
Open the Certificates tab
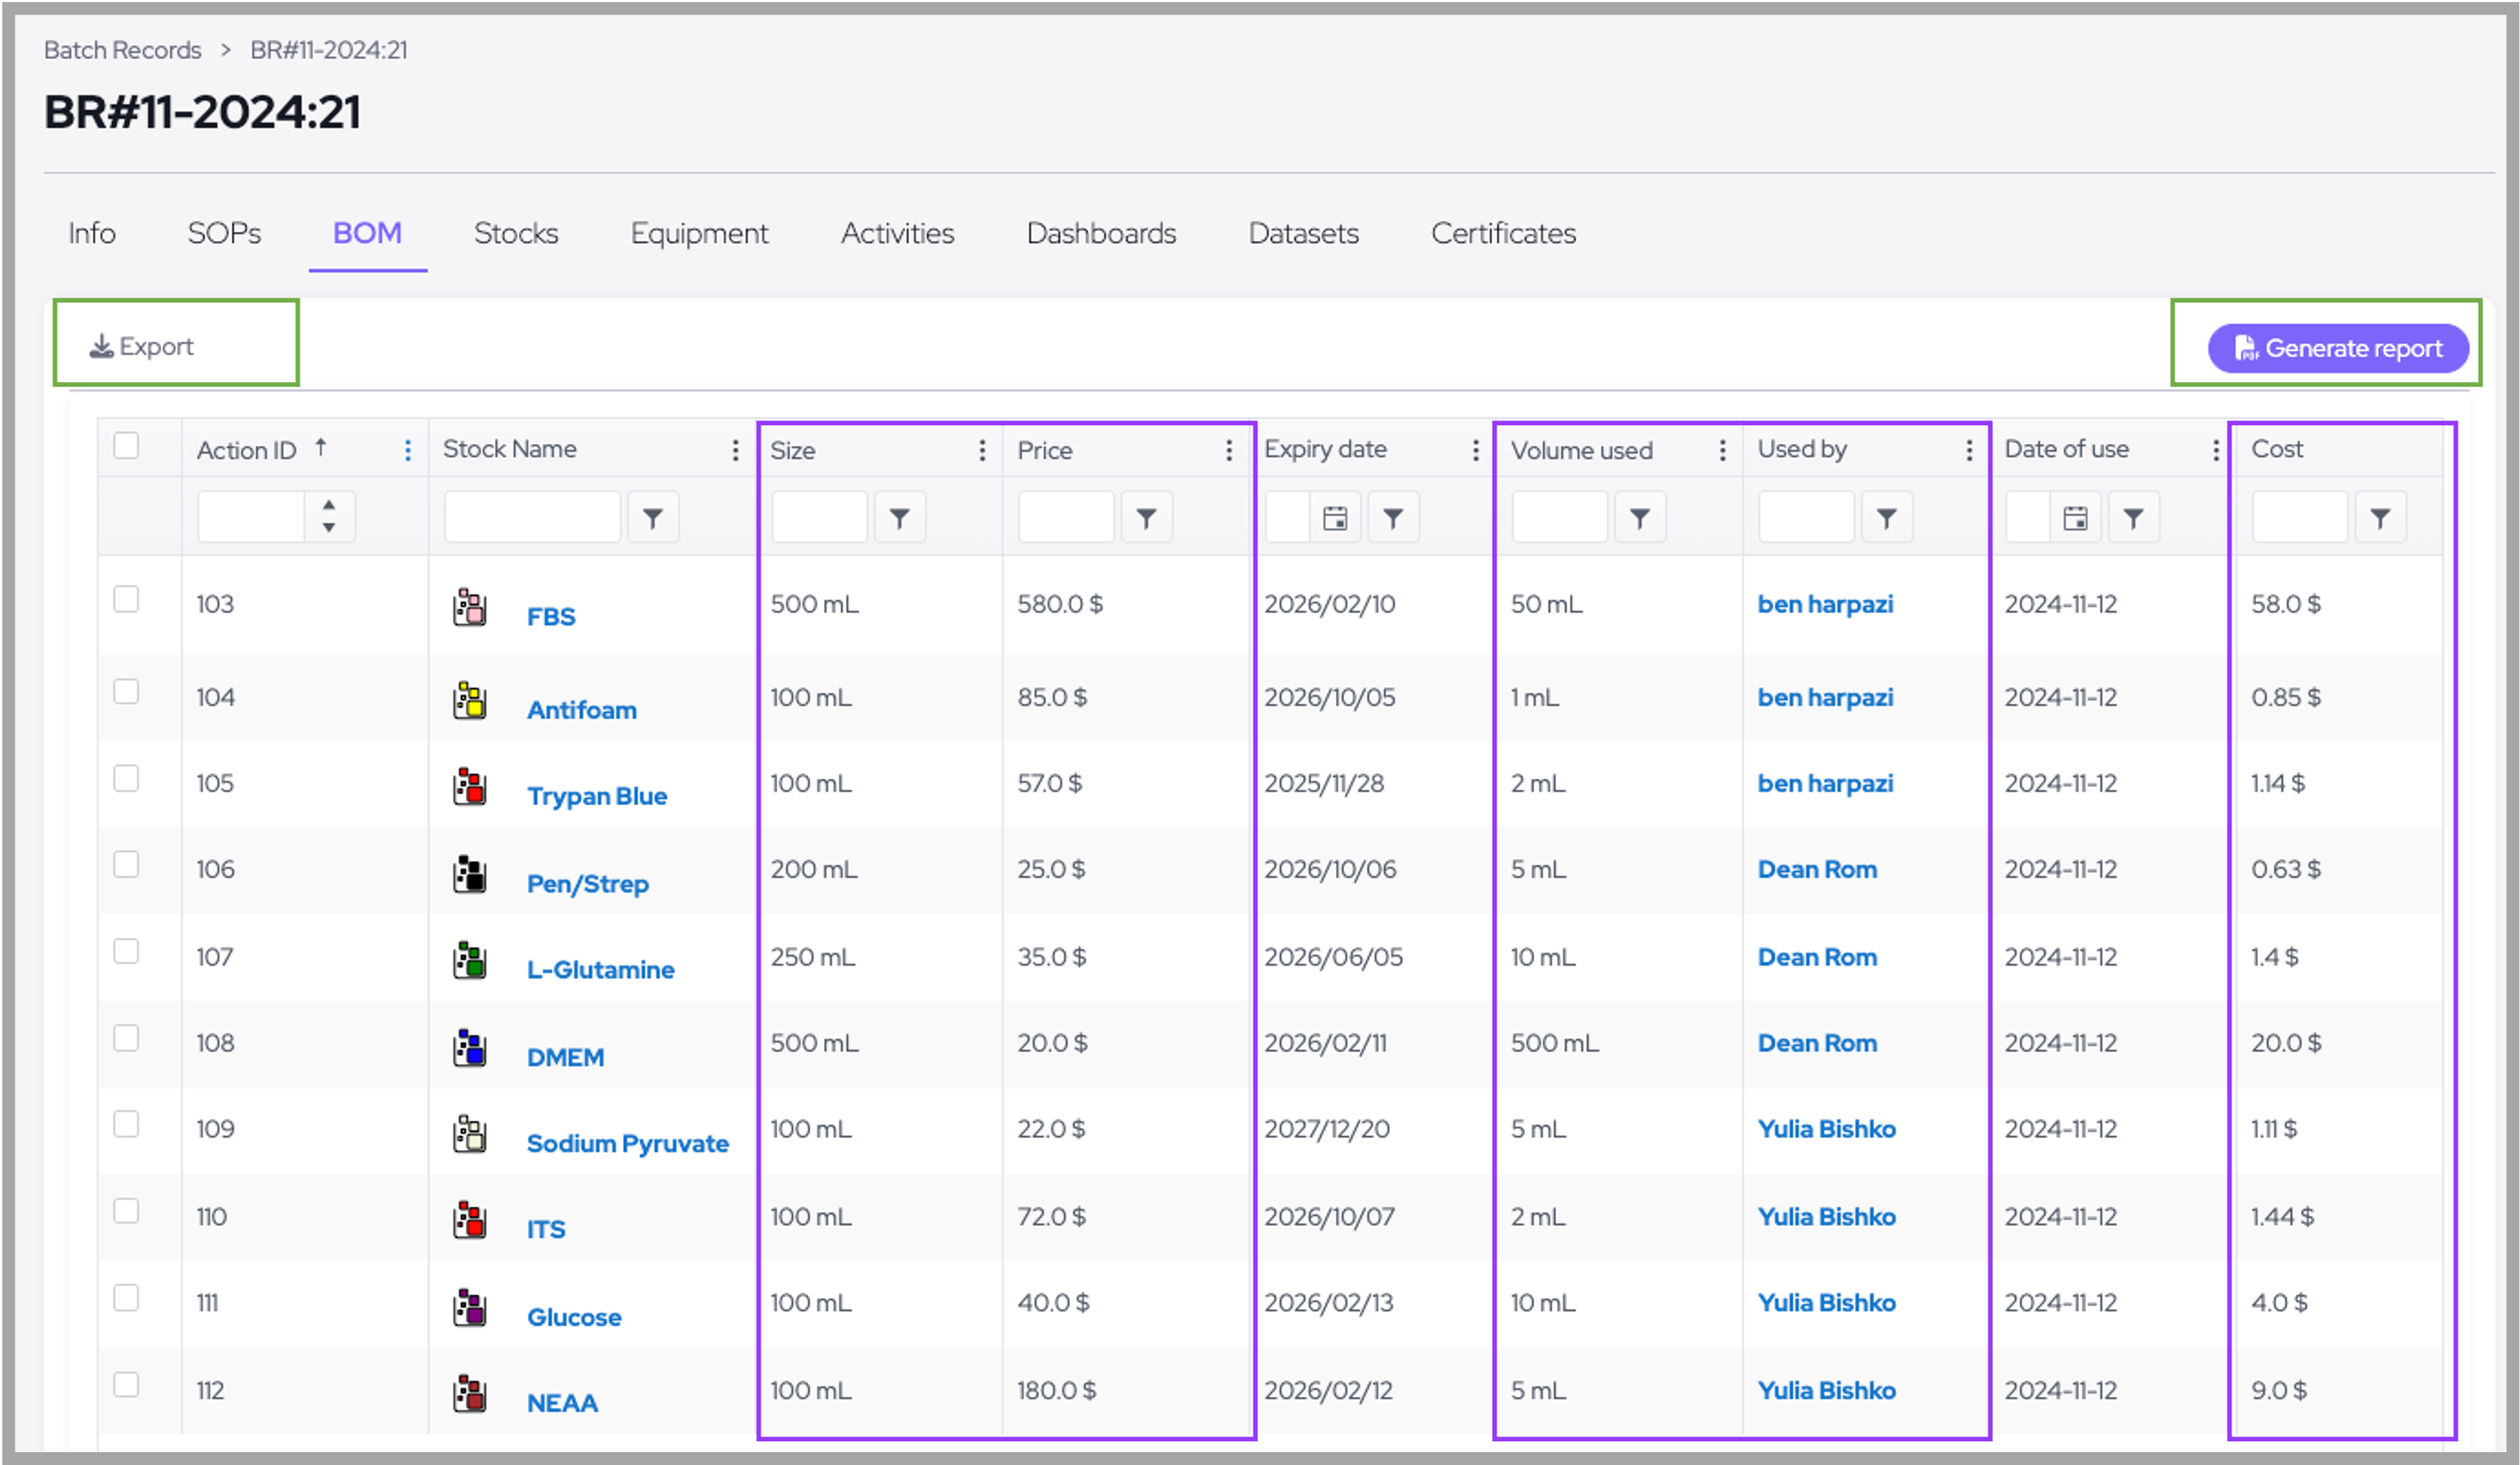[1502, 233]
